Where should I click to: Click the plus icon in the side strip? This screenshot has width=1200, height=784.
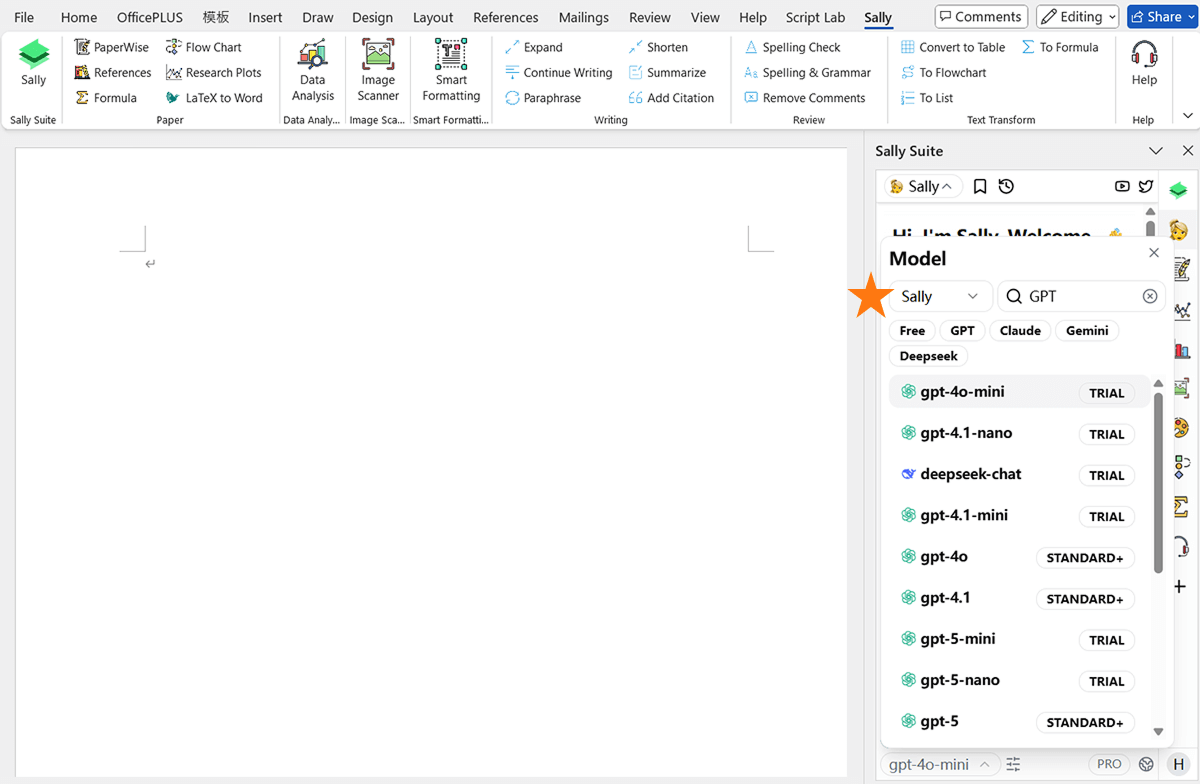pyautogui.click(x=1180, y=586)
